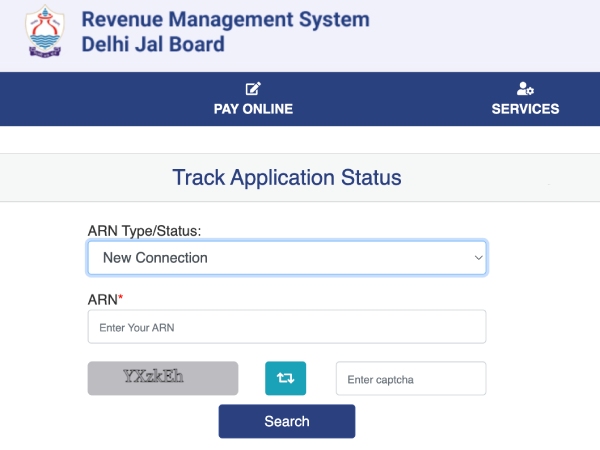The image size is (600, 450).
Task: Click the ARN required field label
Action: 105,300
